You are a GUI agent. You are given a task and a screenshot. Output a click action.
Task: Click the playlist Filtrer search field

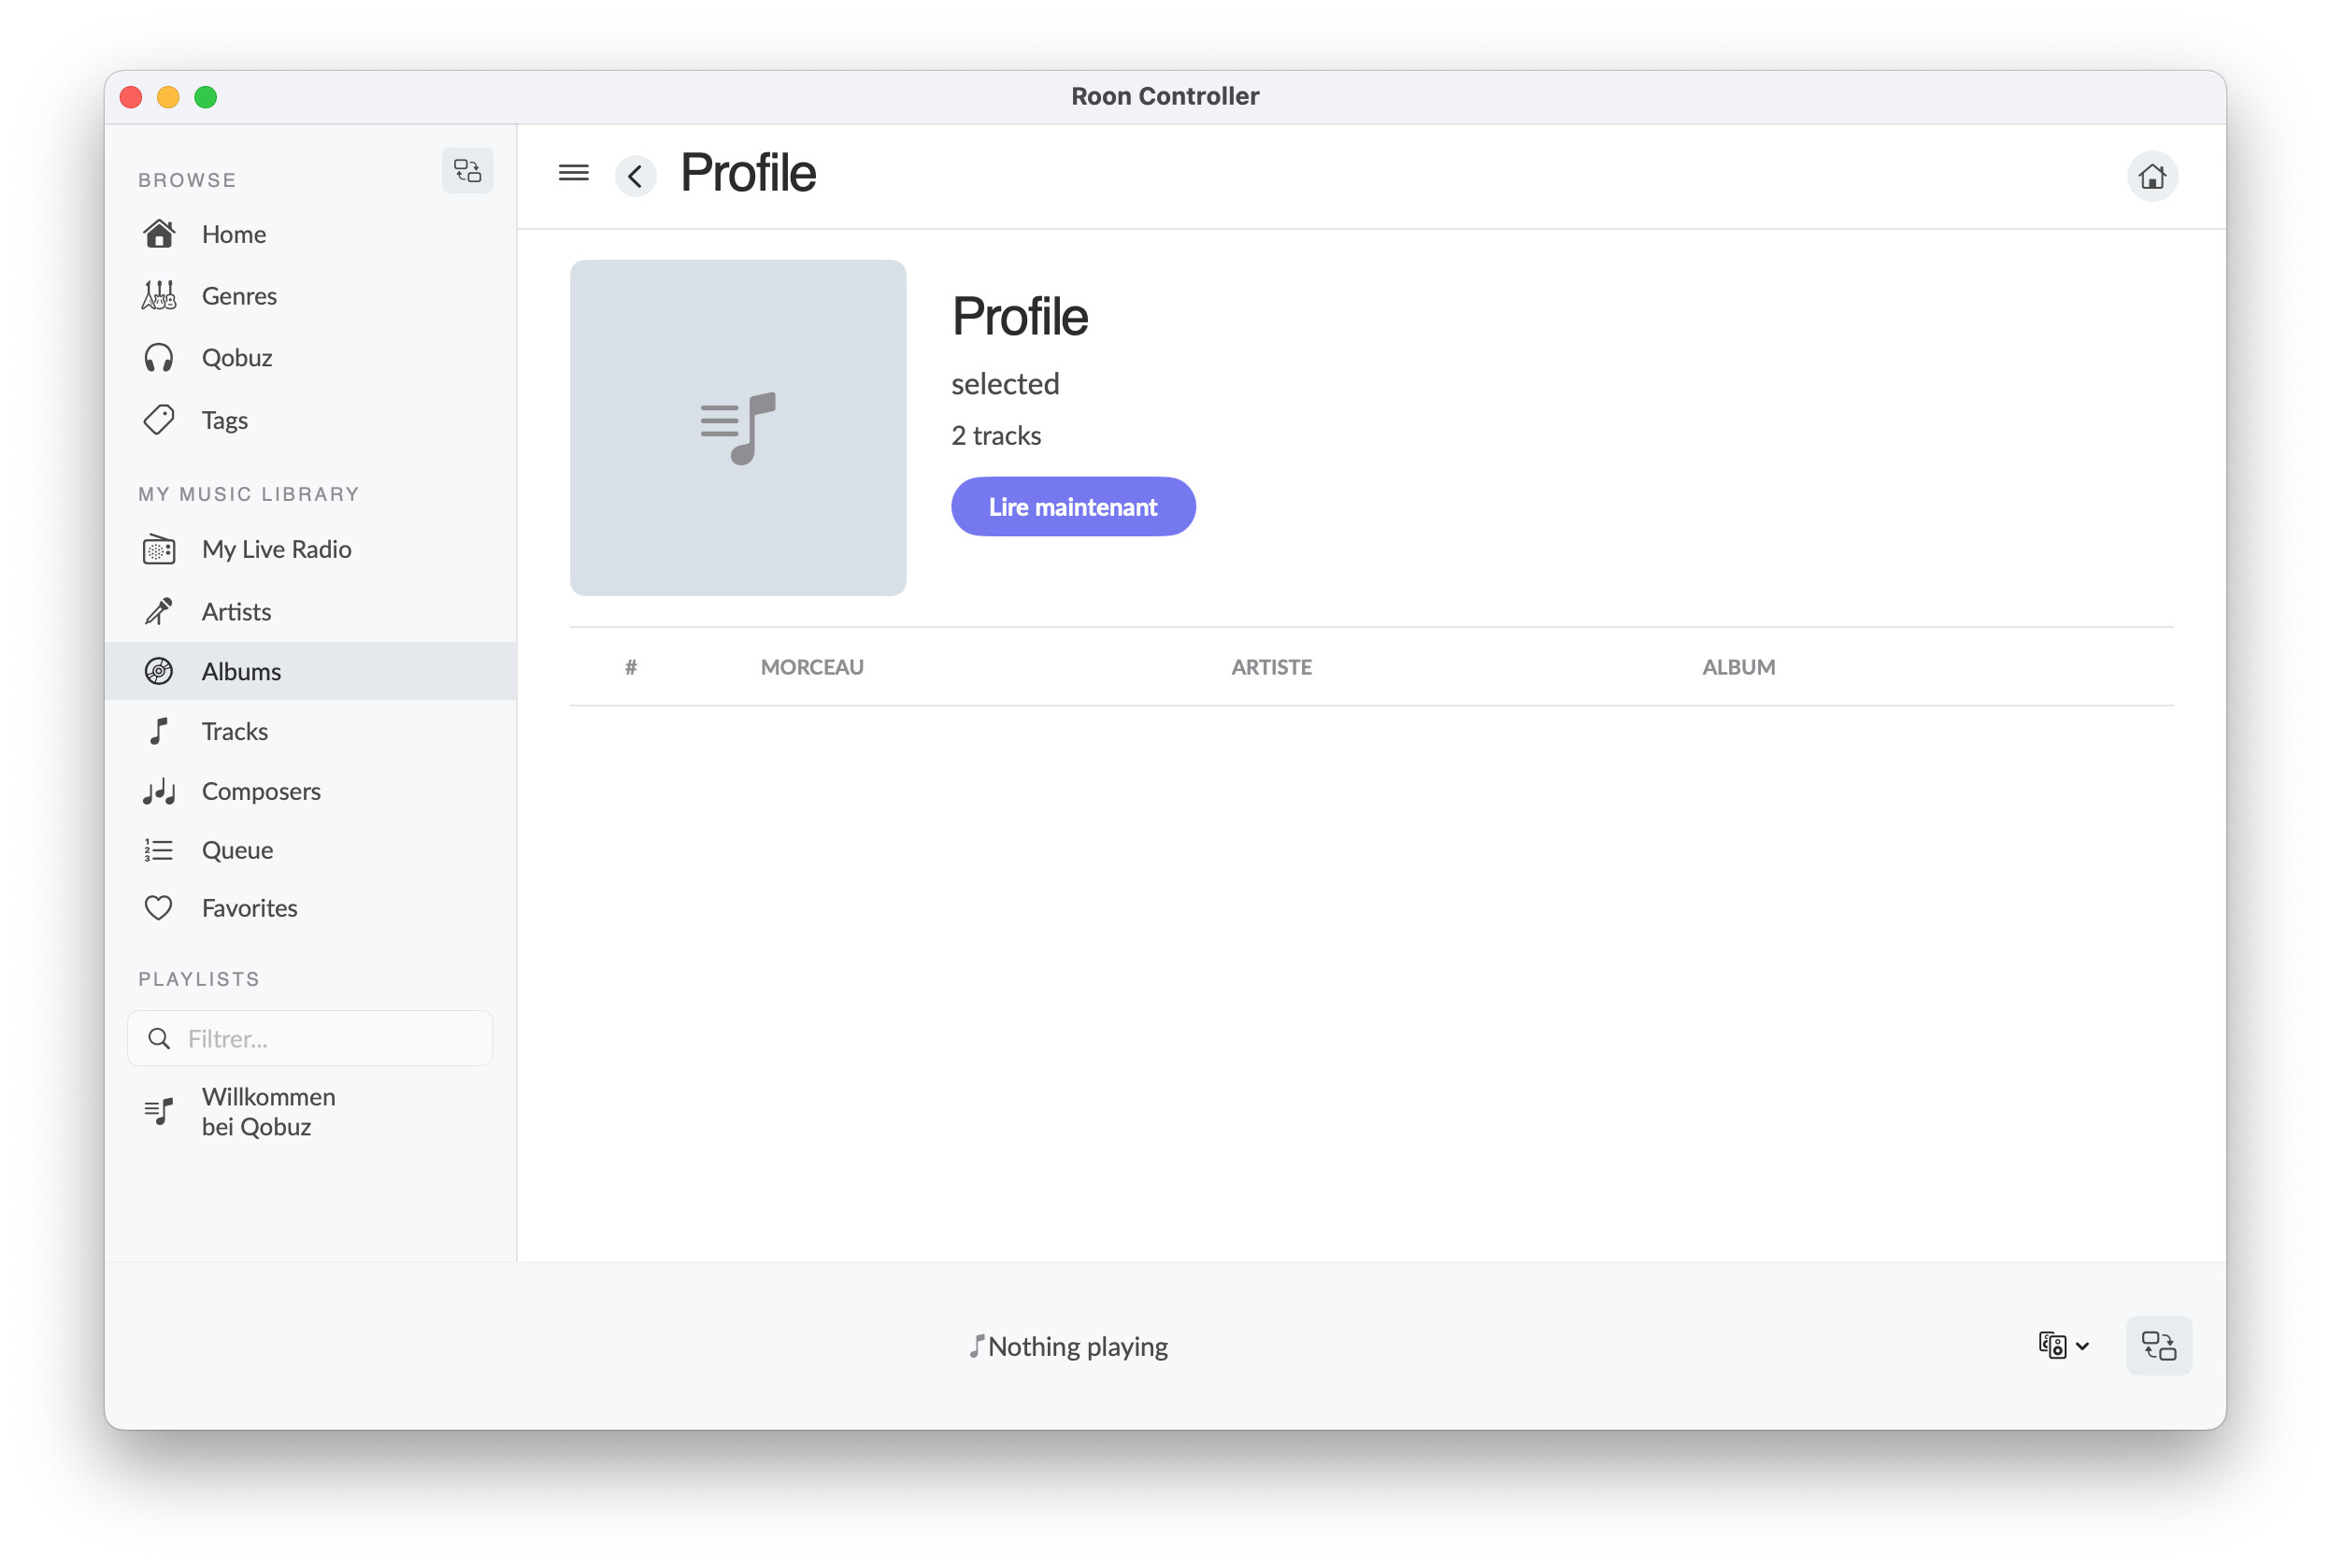[320, 1039]
